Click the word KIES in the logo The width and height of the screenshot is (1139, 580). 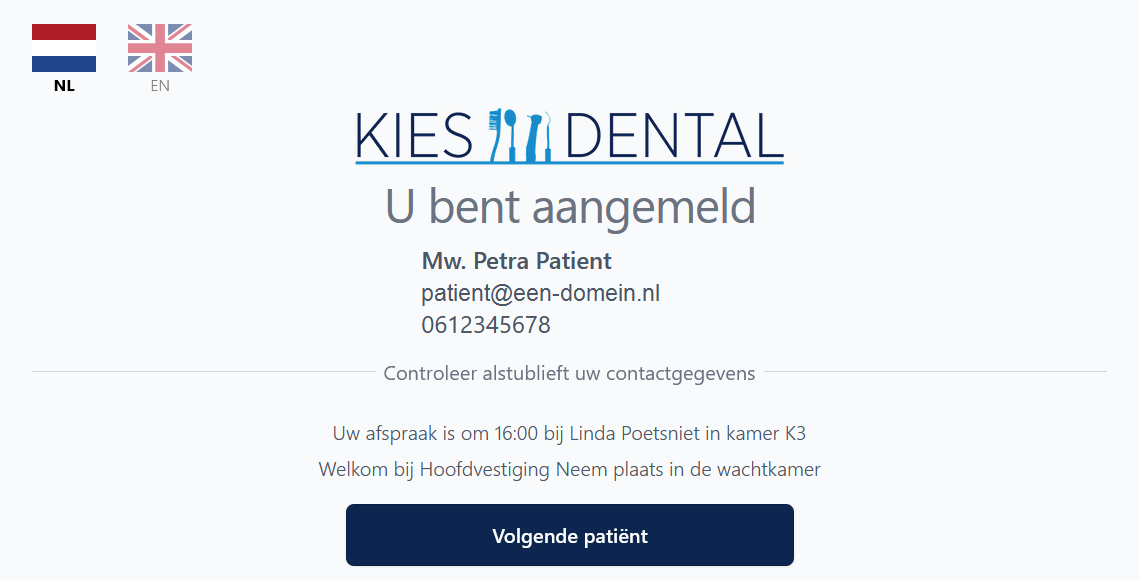[414, 136]
